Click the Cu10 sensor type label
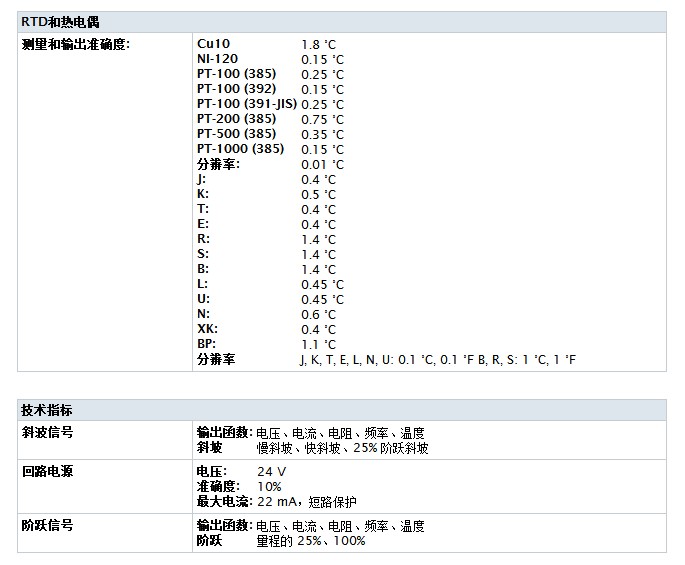The height and width of the screenshot is (565, 685). click(x=213, y=44)
